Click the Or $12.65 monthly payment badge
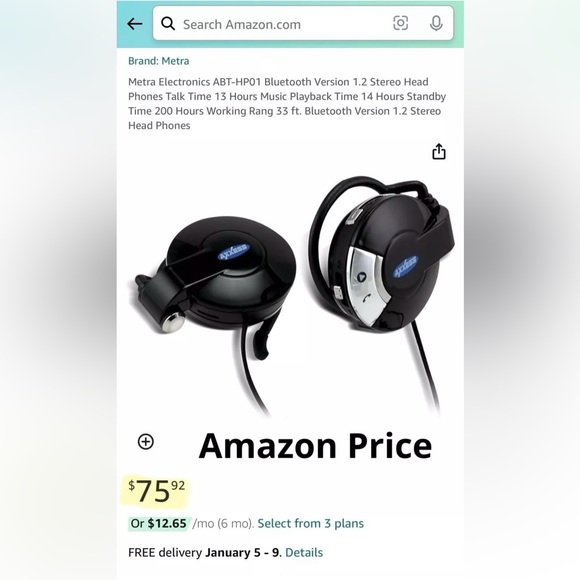The width and height of the screenshot is (580, 580). click(x=159, y=523)
